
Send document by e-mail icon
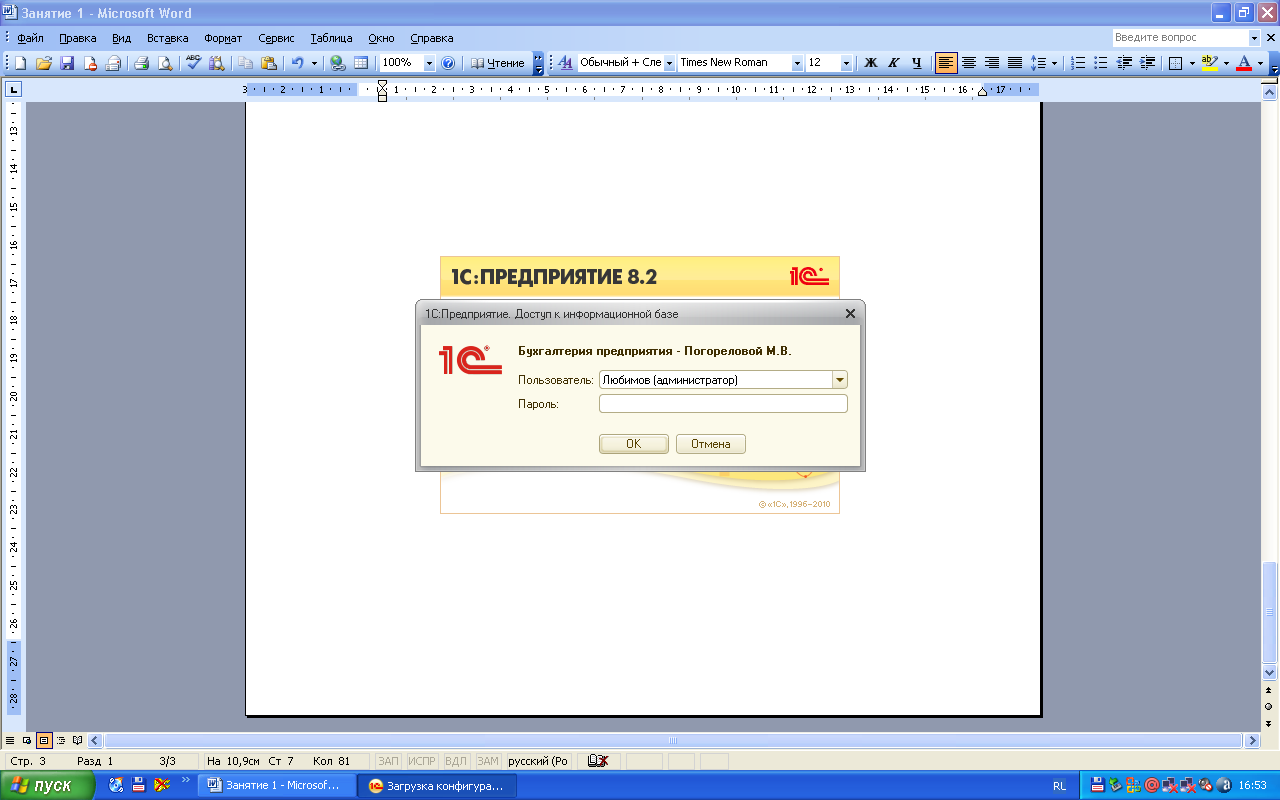pos(113,63)
